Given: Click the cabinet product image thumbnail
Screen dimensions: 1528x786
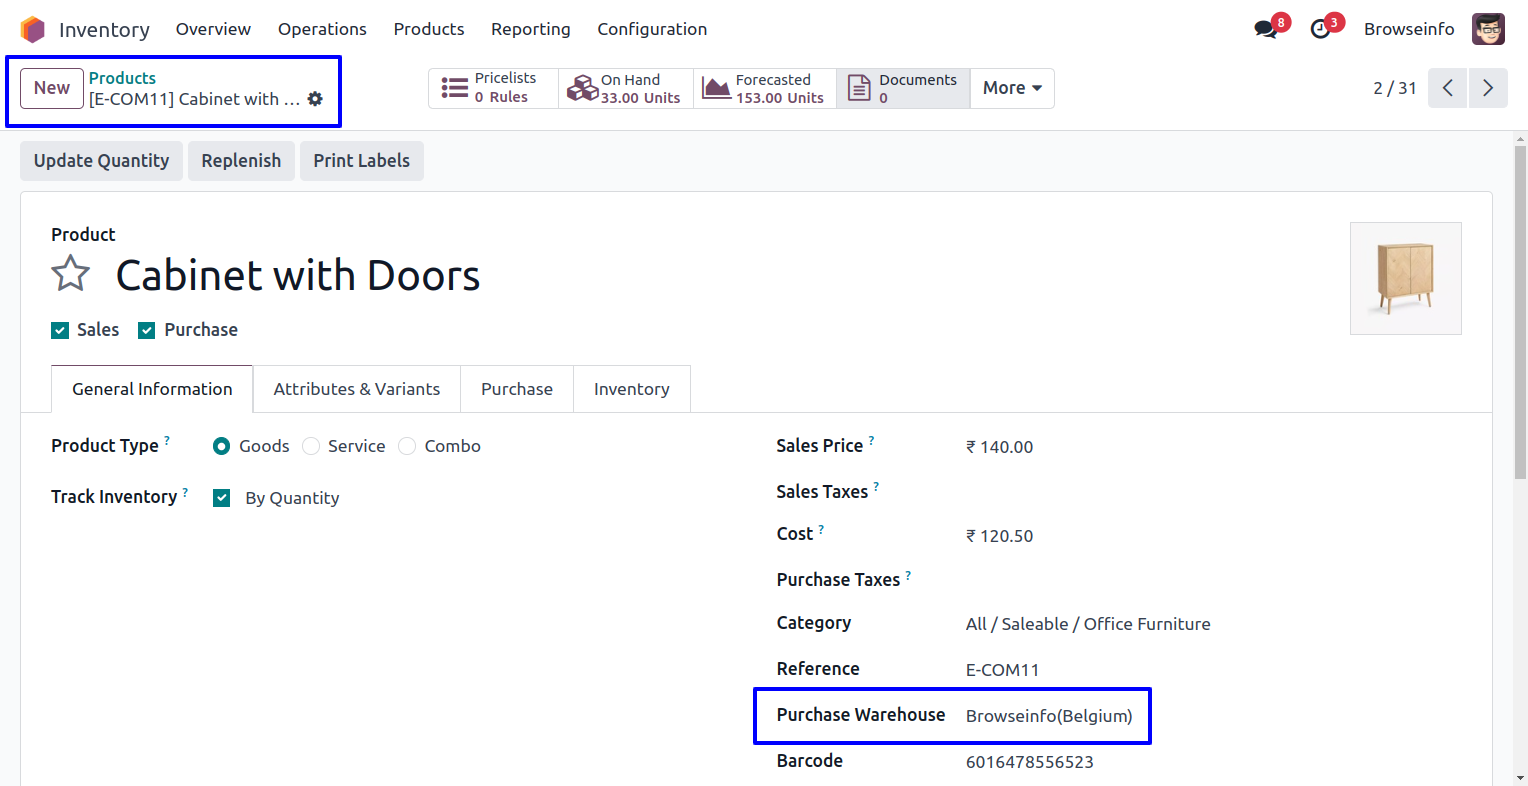Looking at the screenshot, I should coord(1405,278).
